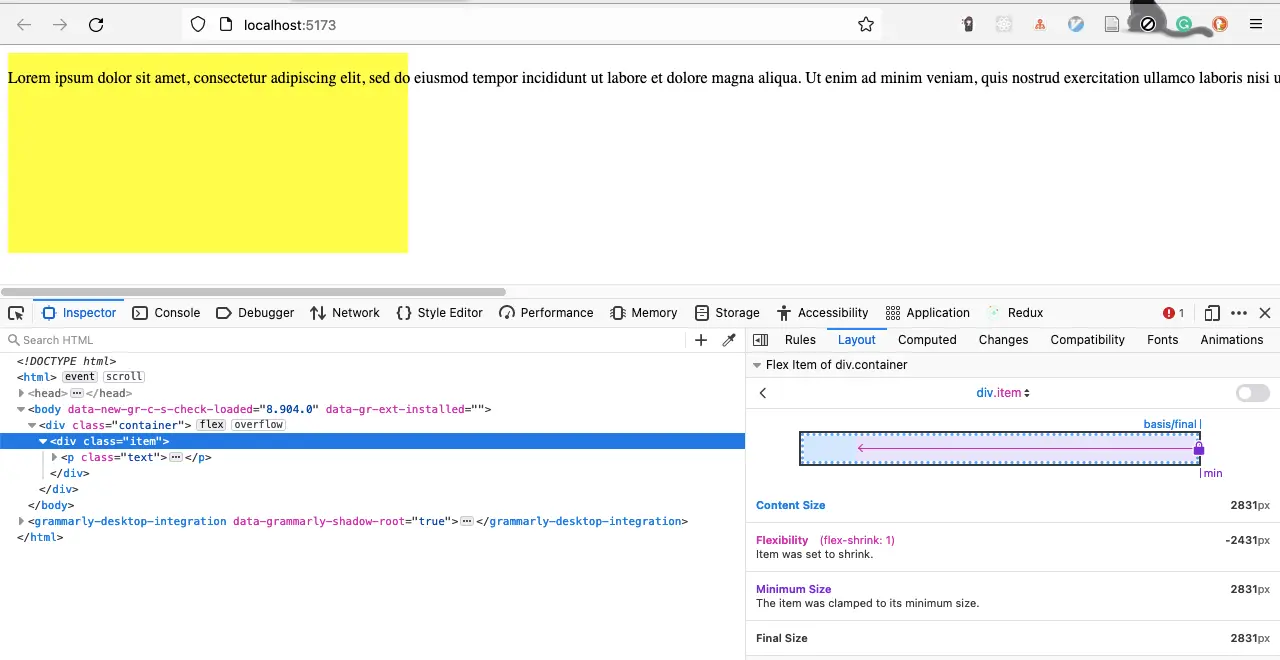Reload the page with browser refresh button
The height and width of the screenshot is (660, 1280).
pos(96,25)
